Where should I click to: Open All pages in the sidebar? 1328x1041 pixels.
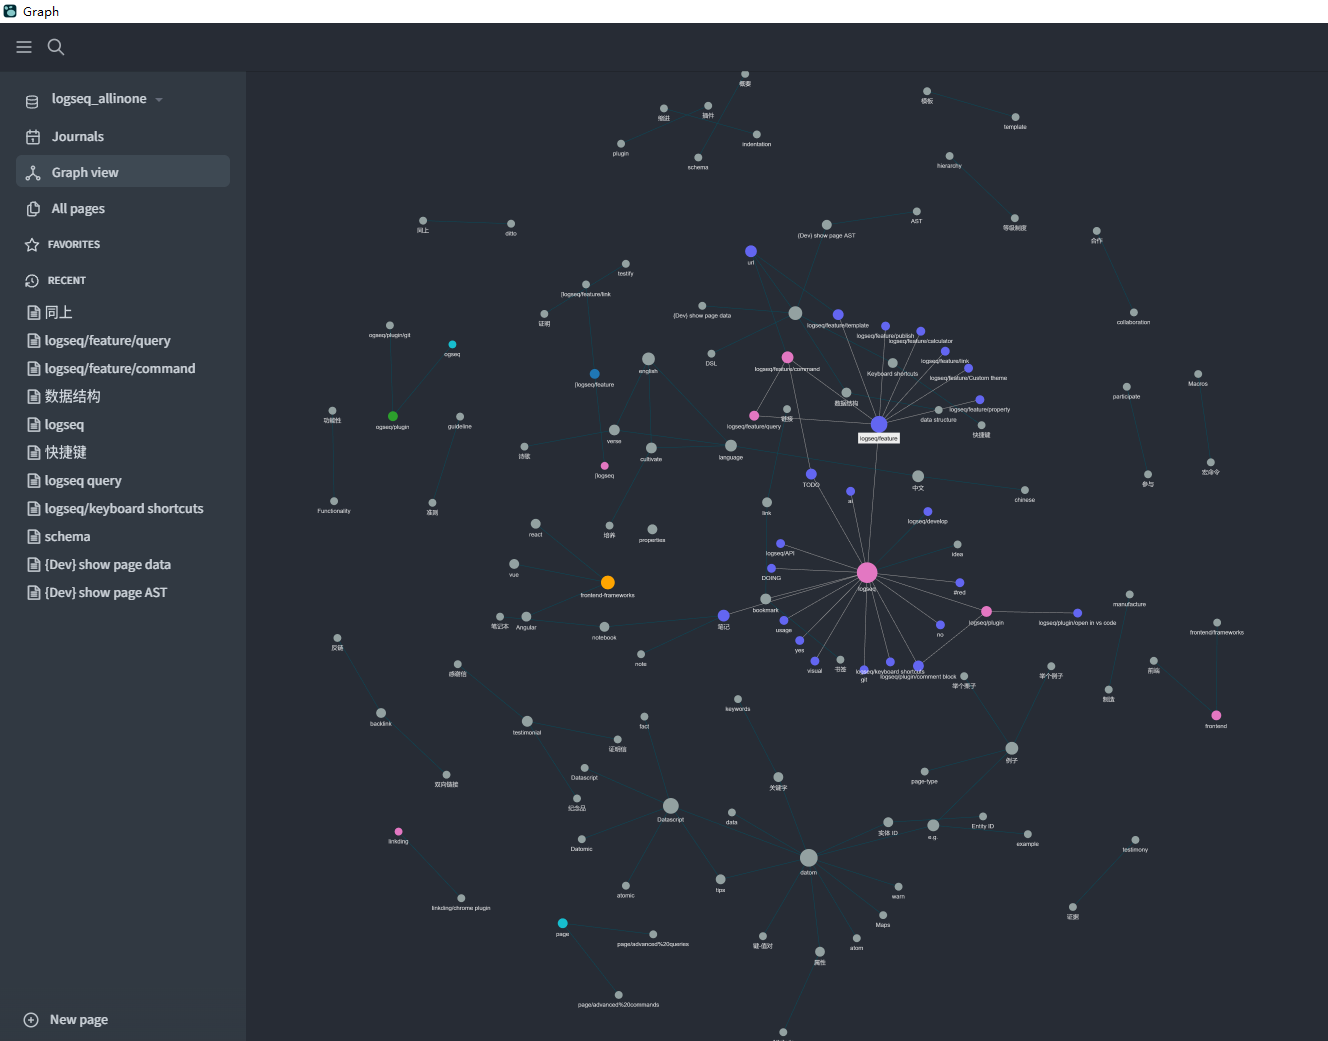pos(123,208)
